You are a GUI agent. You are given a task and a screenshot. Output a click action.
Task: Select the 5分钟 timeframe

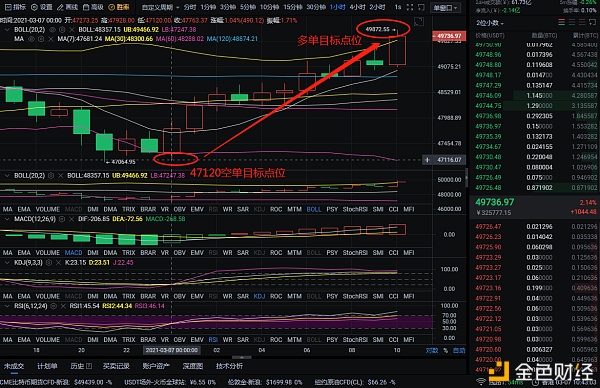coord(248,7)
